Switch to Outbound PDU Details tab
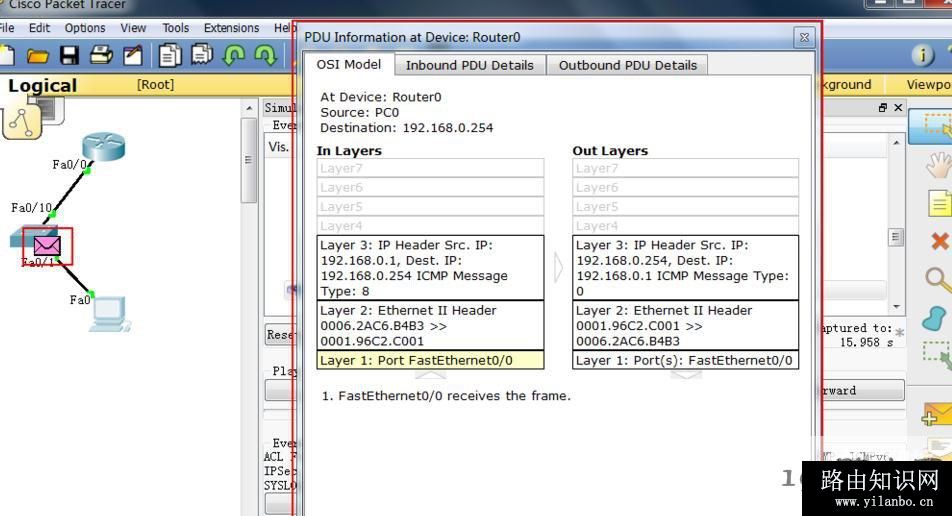Image resolution: width=952 pixels, height=516 pixels. point(628,65)
